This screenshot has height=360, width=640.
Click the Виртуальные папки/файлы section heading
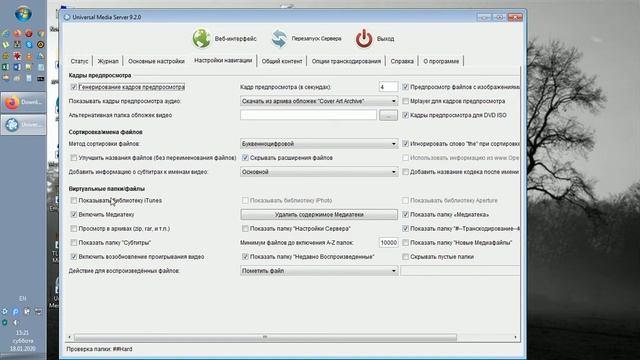pyautogui.click(x=107, y=189)
